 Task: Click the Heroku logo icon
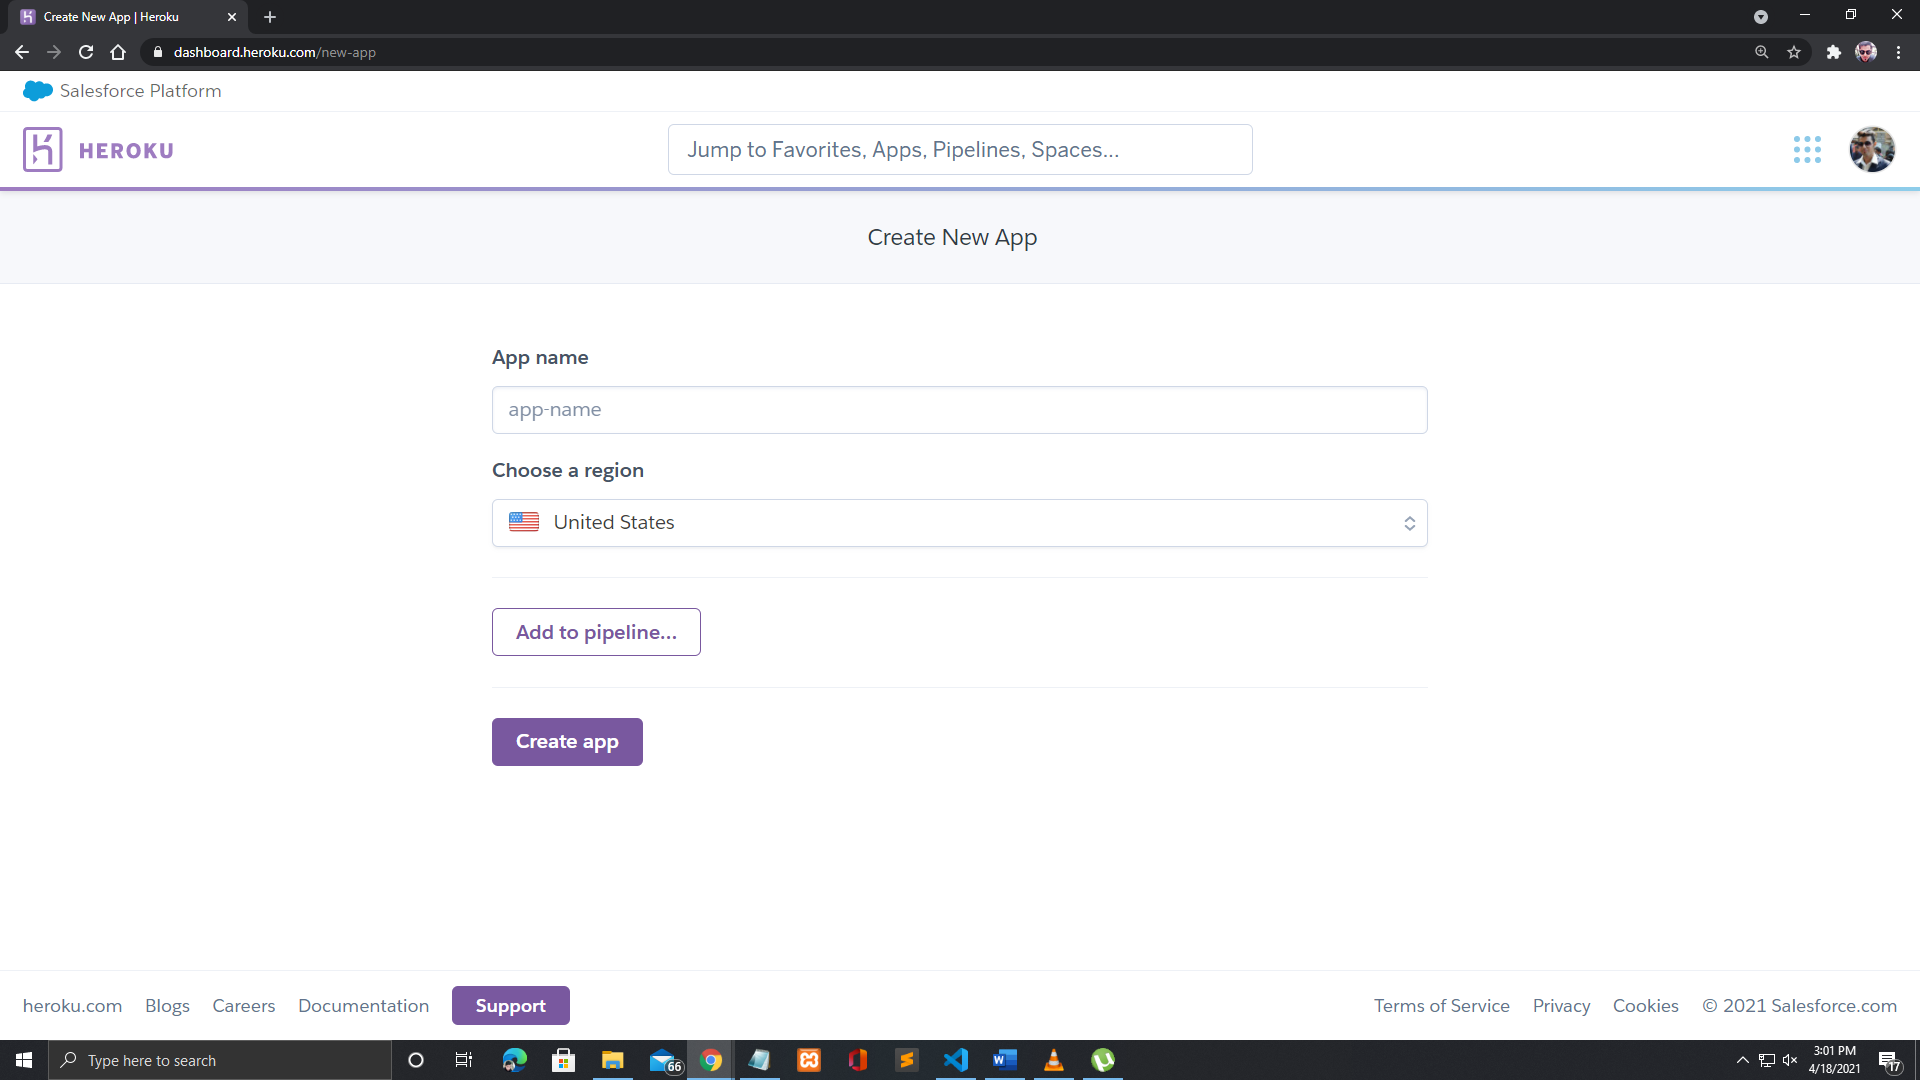tap(43, 150)
